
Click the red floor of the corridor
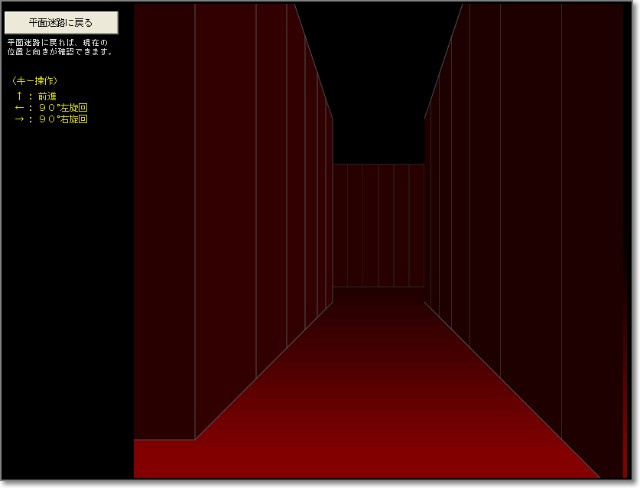pyautogui.click(x=380, y=400)
